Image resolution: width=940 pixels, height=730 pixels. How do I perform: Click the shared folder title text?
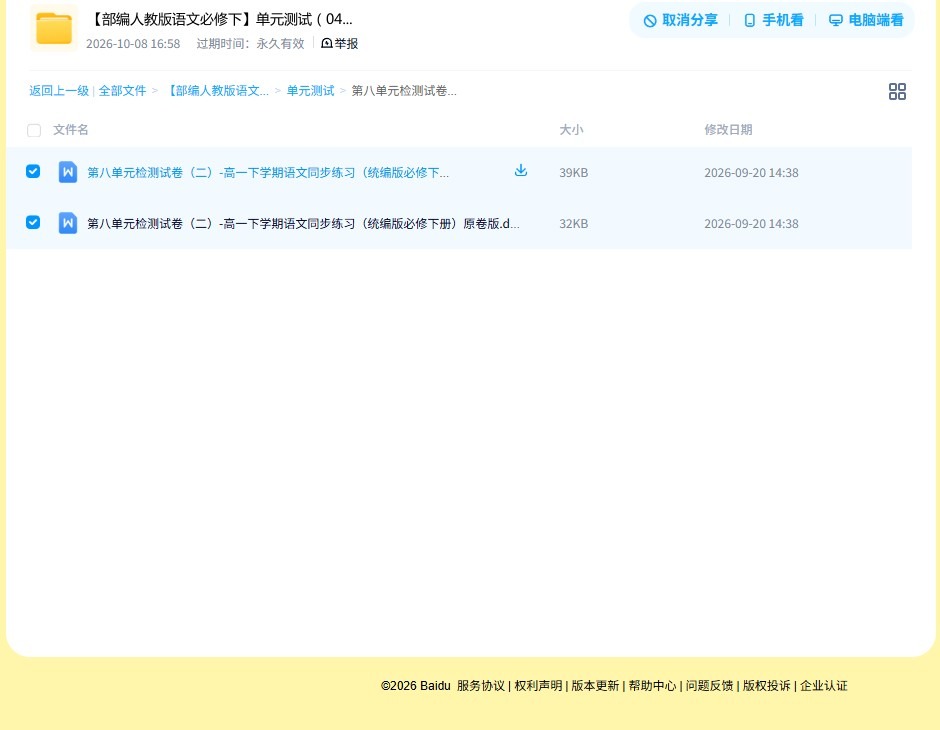[x=220, y=19]
